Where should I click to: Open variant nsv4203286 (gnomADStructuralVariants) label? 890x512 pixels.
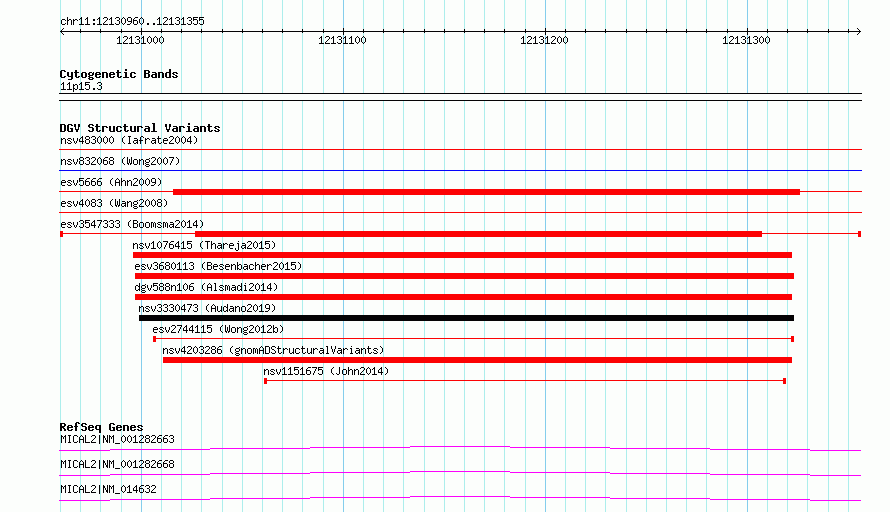click(273, 350)
